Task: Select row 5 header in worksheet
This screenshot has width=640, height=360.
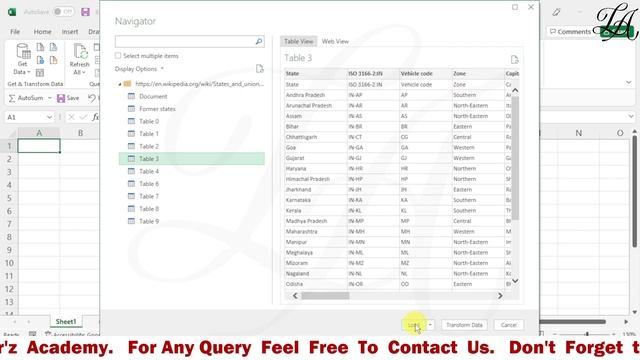Action: click(x=9, y=198)
